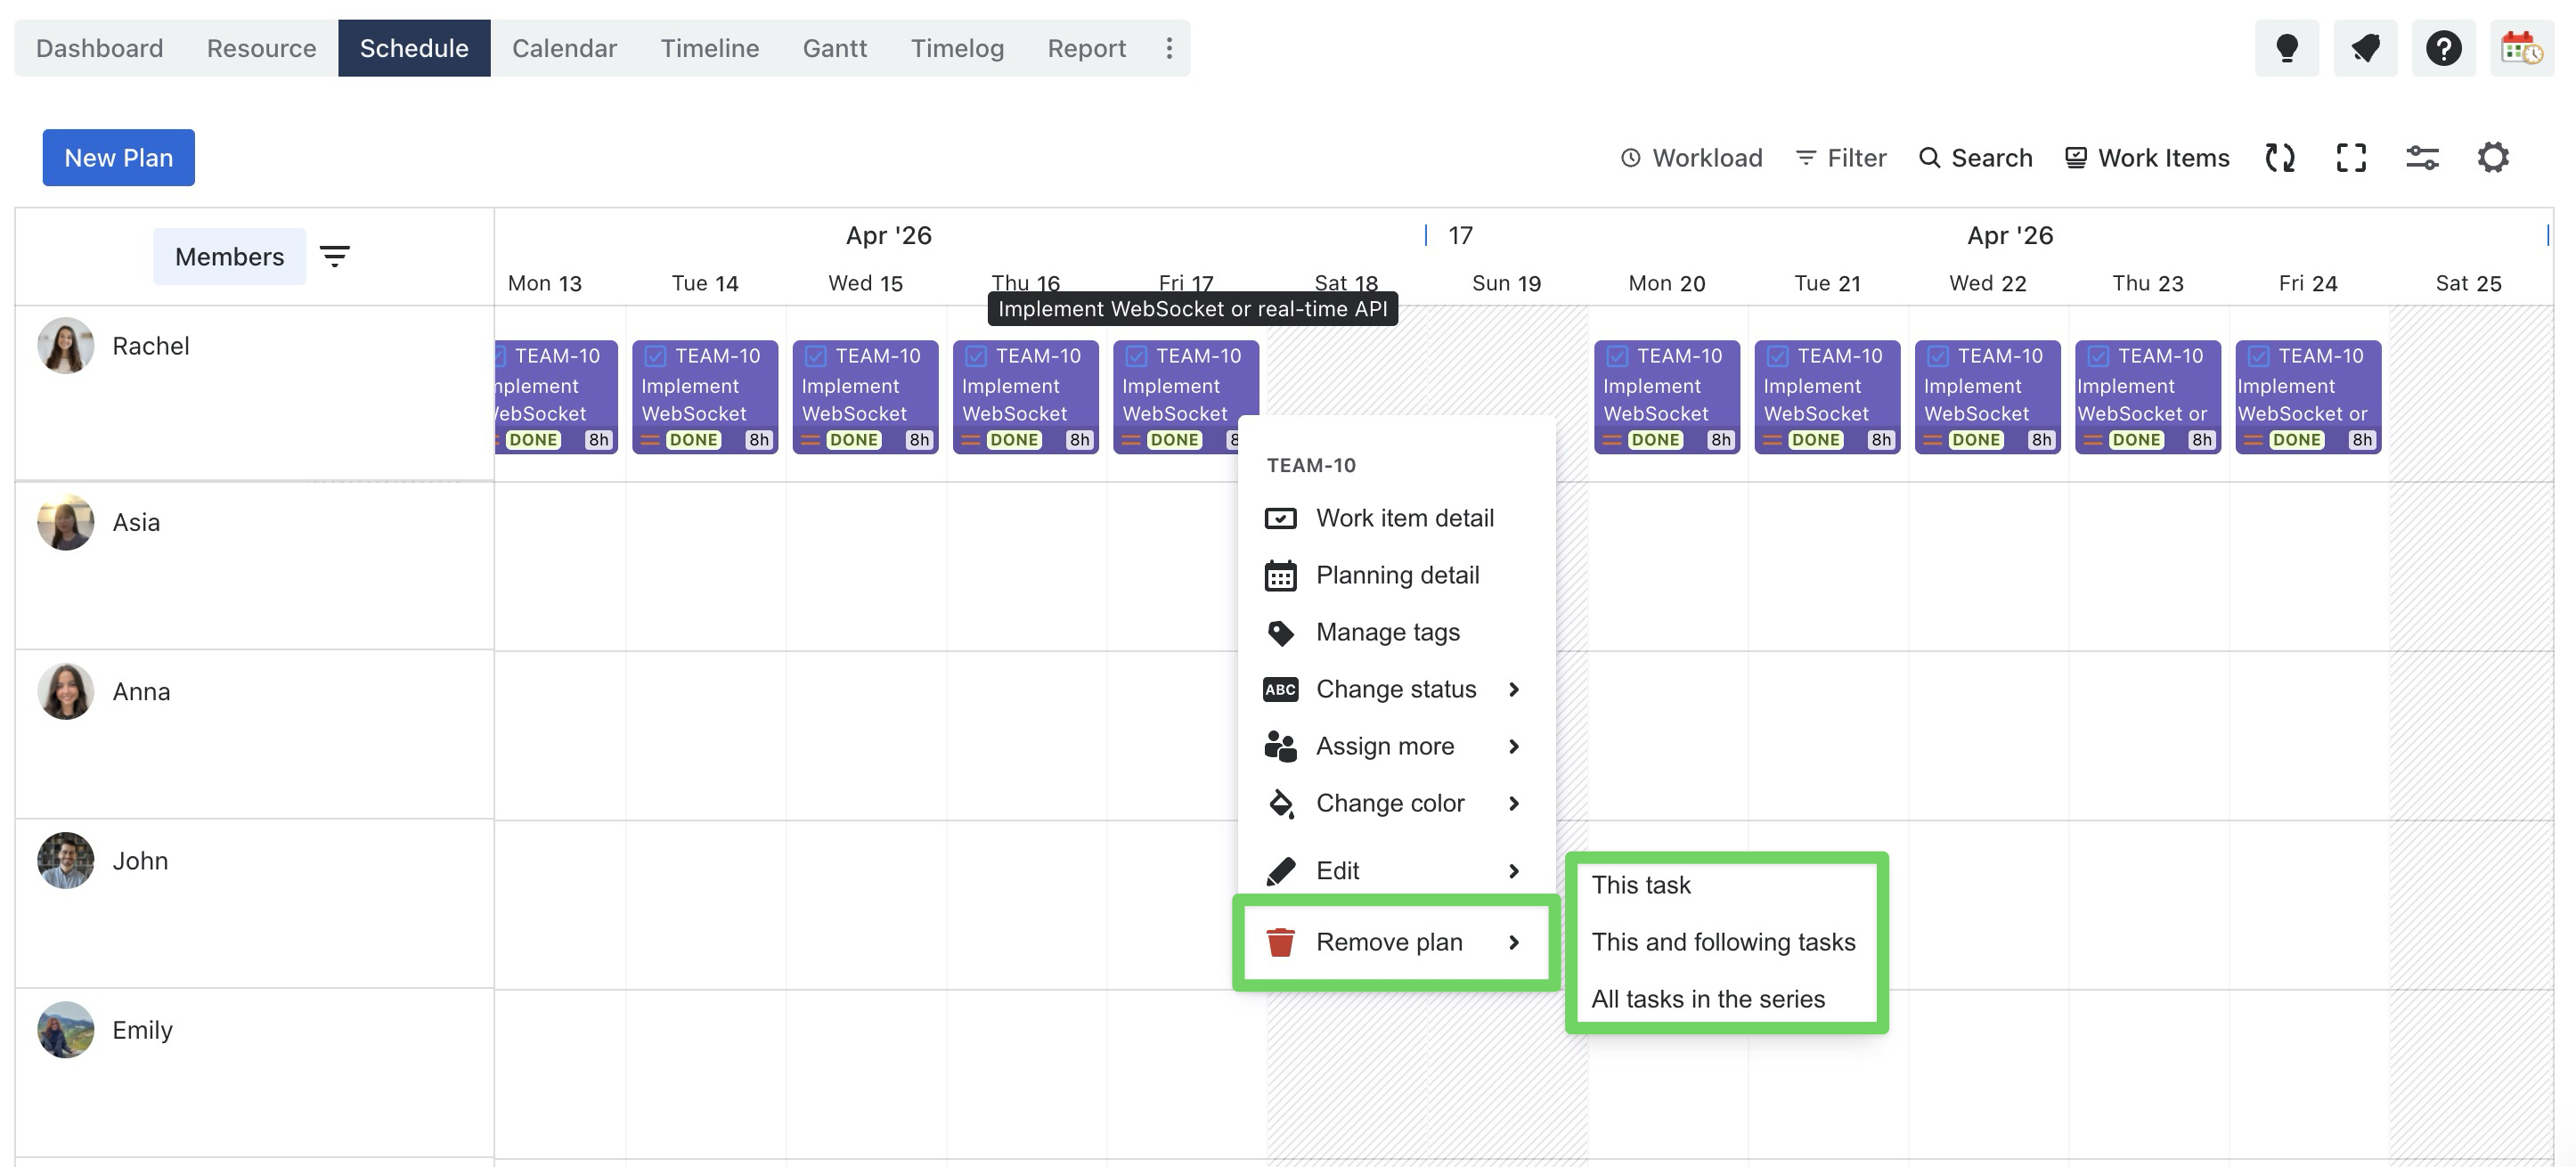Screen dimensions: 2576x1167
Task: Click the calendar clock app icon
Action: [2521, 48]
